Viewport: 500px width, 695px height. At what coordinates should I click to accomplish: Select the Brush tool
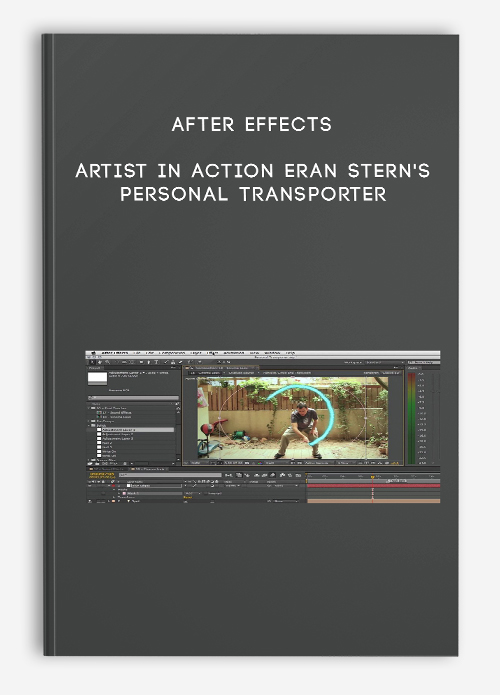[x=166, y=362]
